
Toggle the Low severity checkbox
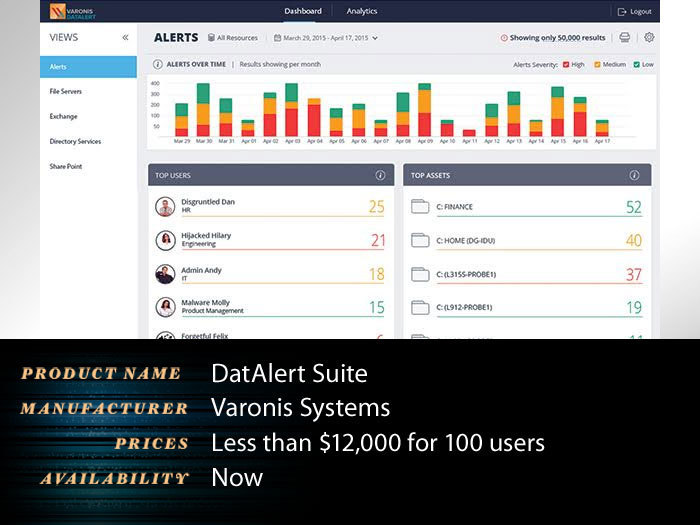pos(637,65)
